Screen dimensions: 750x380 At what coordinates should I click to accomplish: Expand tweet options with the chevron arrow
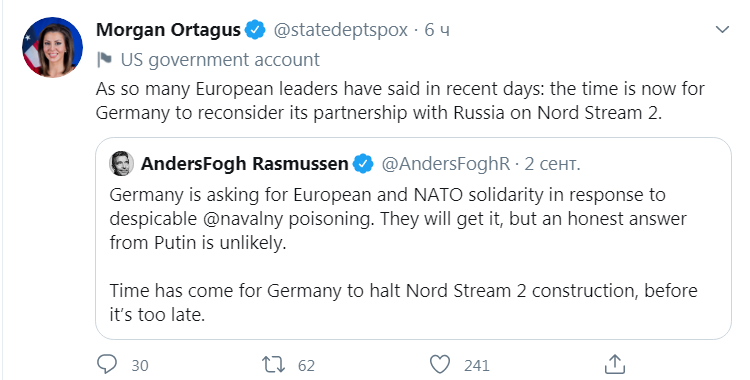click(722, 30)
